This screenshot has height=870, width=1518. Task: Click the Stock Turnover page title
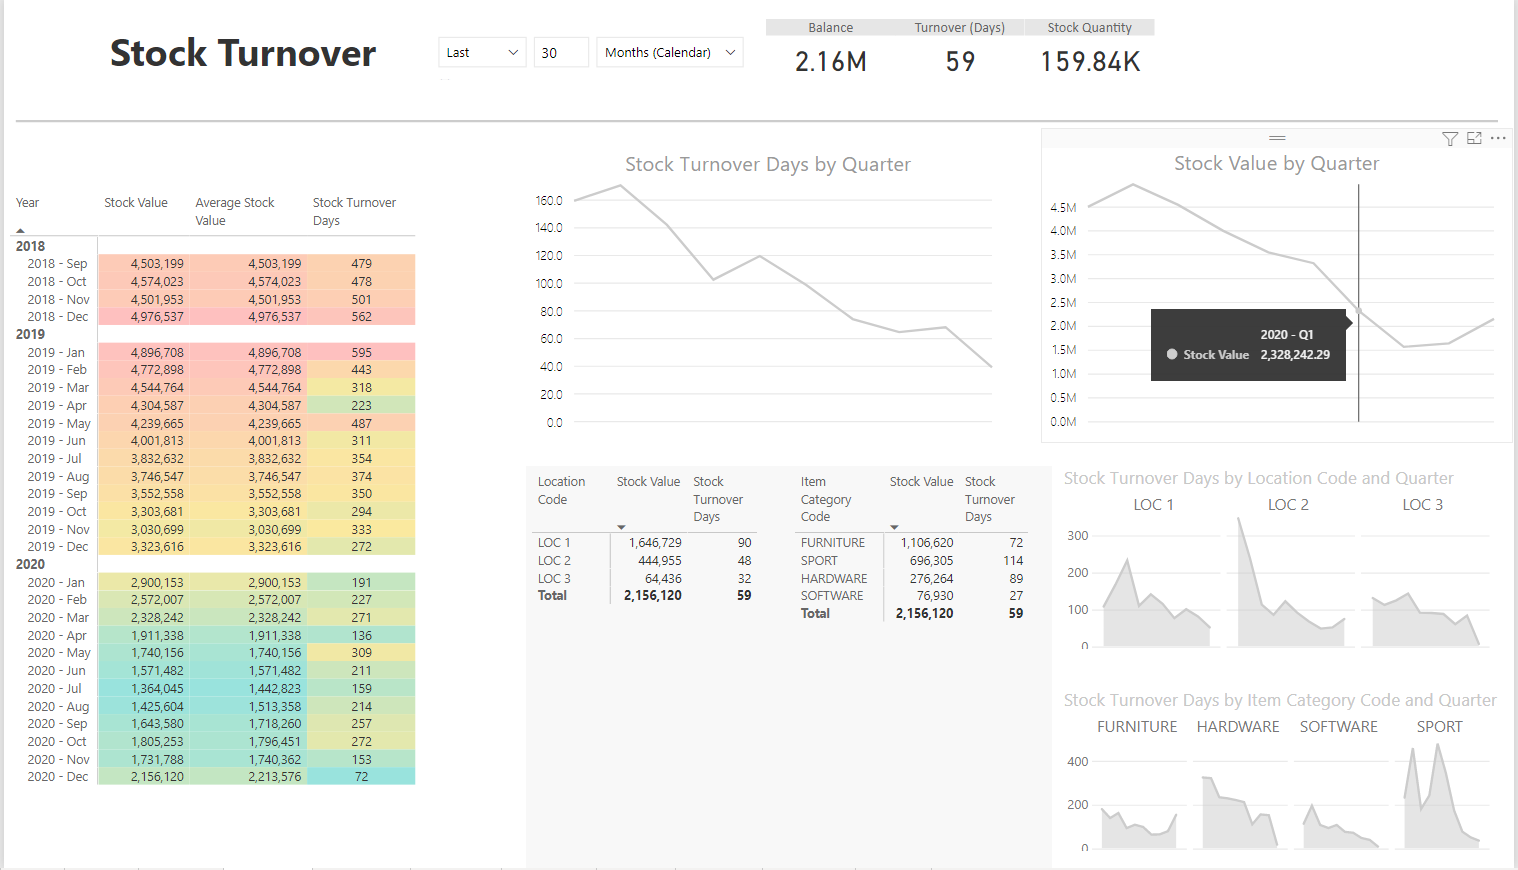click(x=243, y=53)
